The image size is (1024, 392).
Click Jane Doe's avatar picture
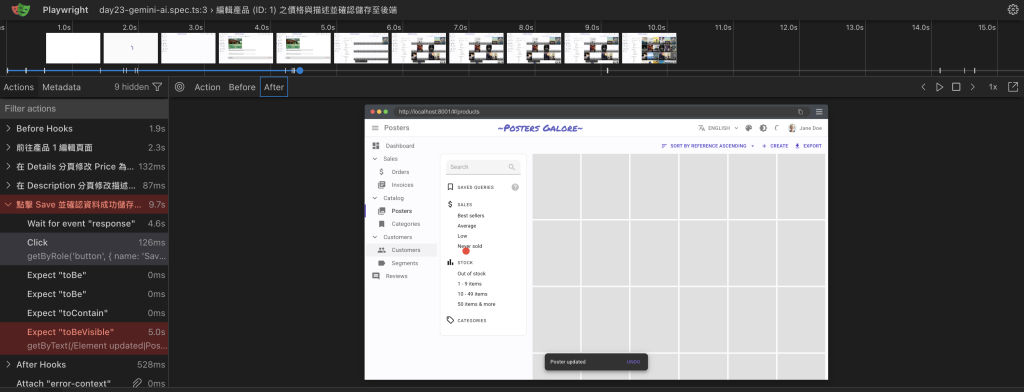792,128
